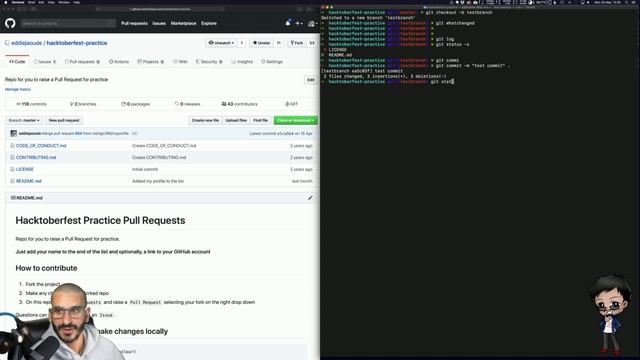Click the '2 files changed' terminal output line

click(385, 76)
